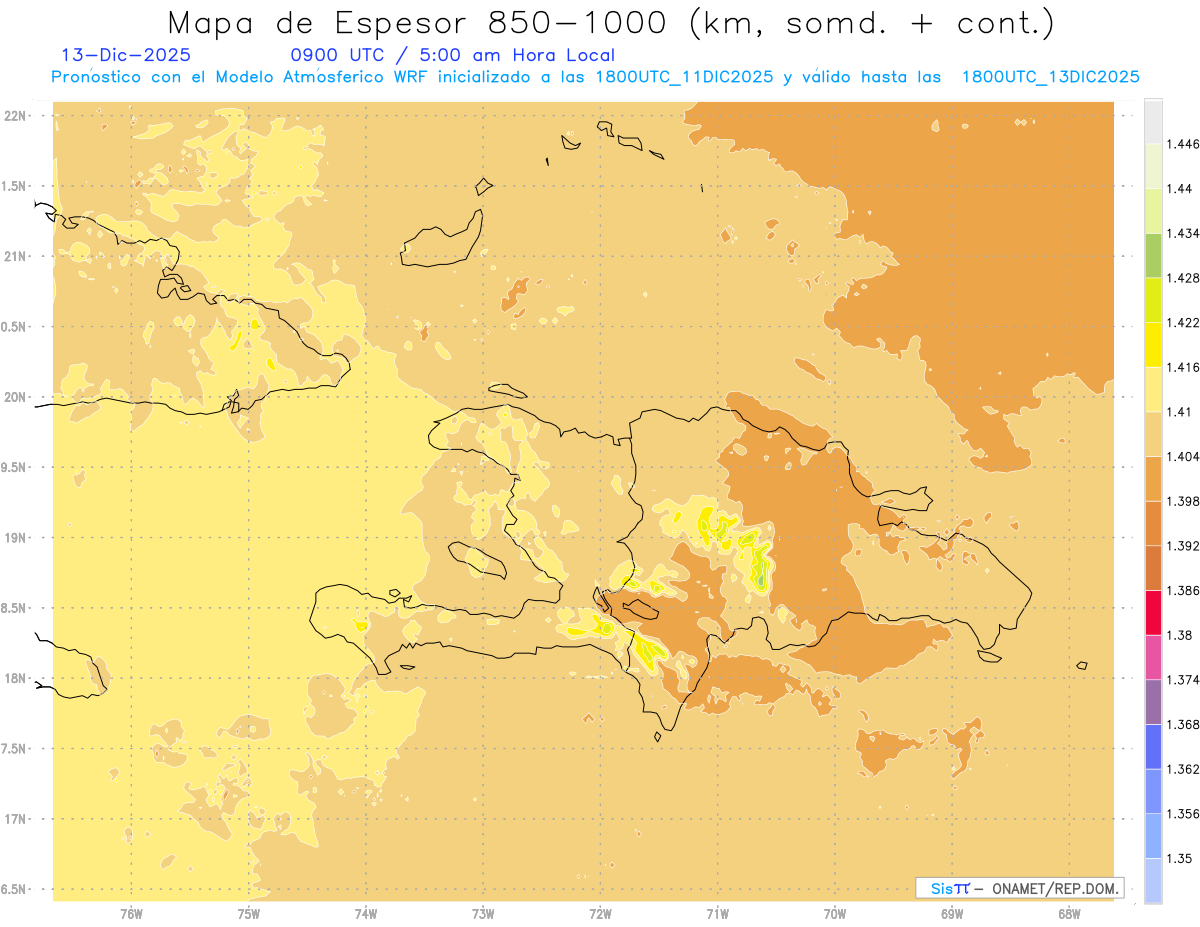Click the longitude label '75W'

[249, 913]
